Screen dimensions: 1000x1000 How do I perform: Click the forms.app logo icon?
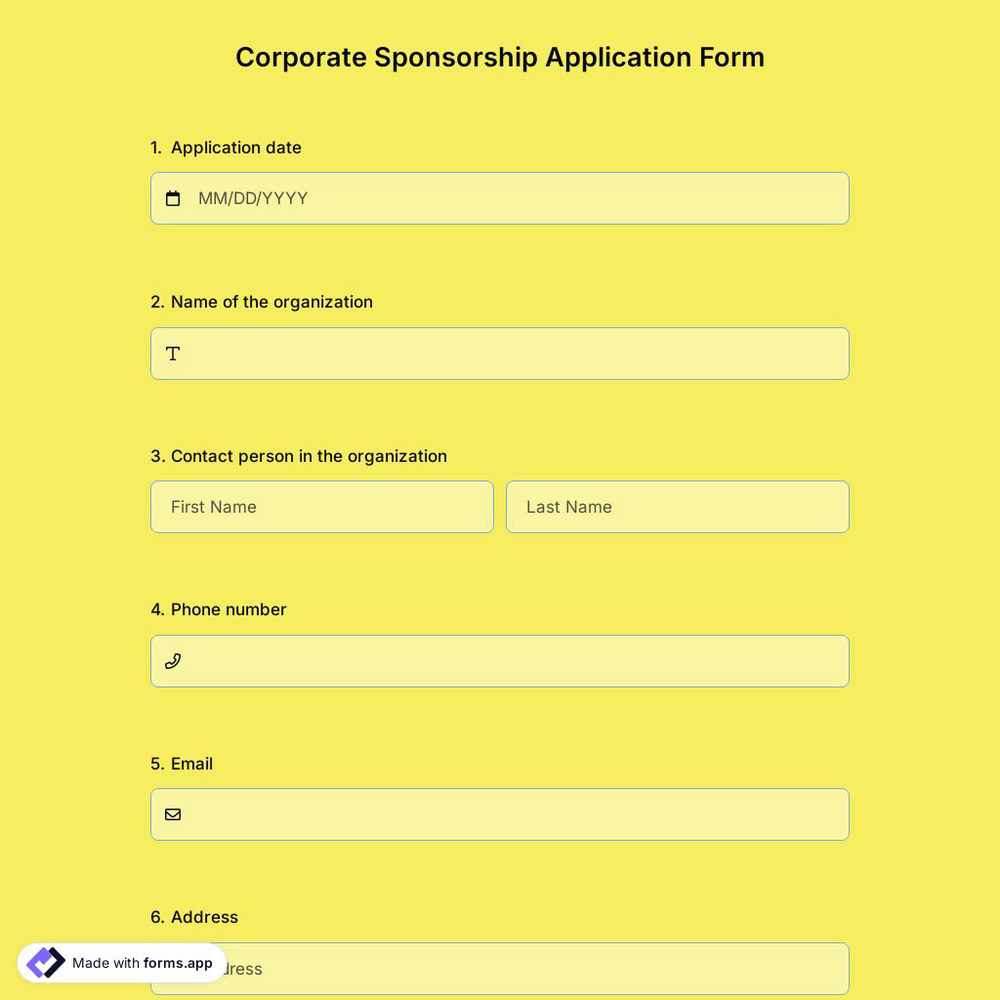point(44,961)
